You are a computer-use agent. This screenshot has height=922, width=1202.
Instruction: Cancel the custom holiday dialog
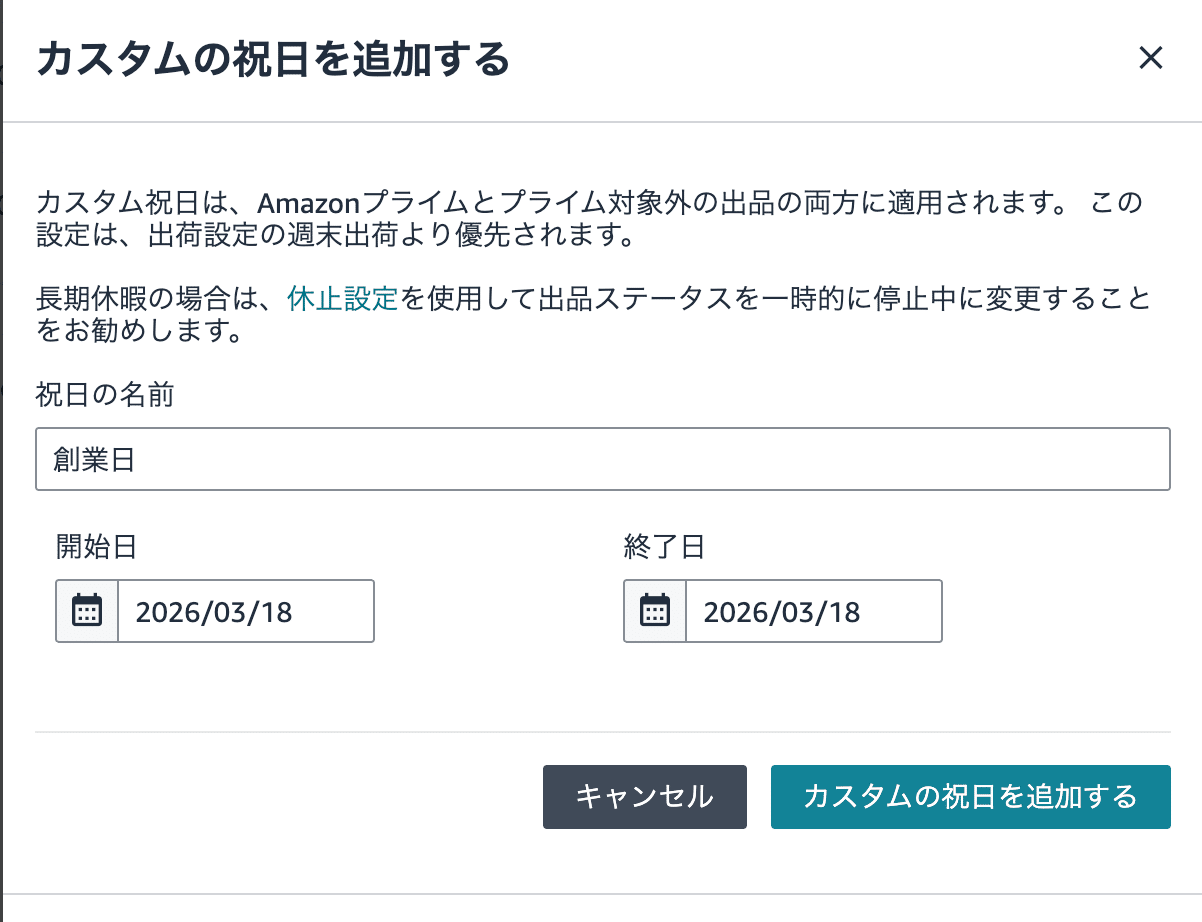[x=644, y=797]
